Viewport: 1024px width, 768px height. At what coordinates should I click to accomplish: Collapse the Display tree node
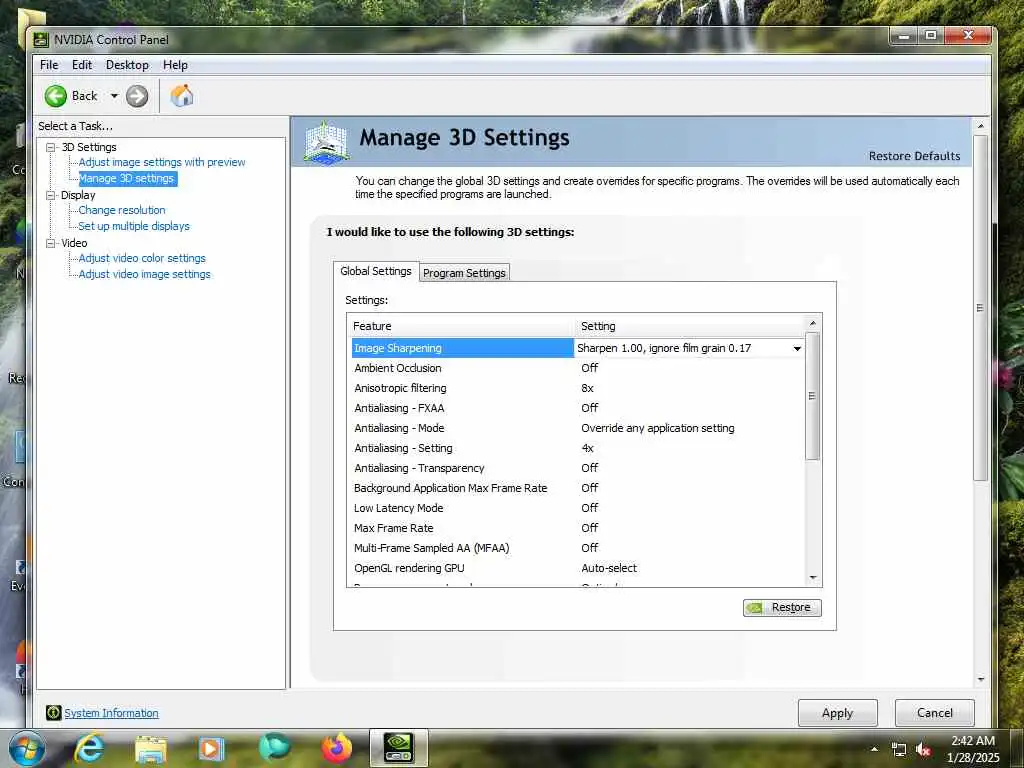pyautogui.click(x=50, y=195)
